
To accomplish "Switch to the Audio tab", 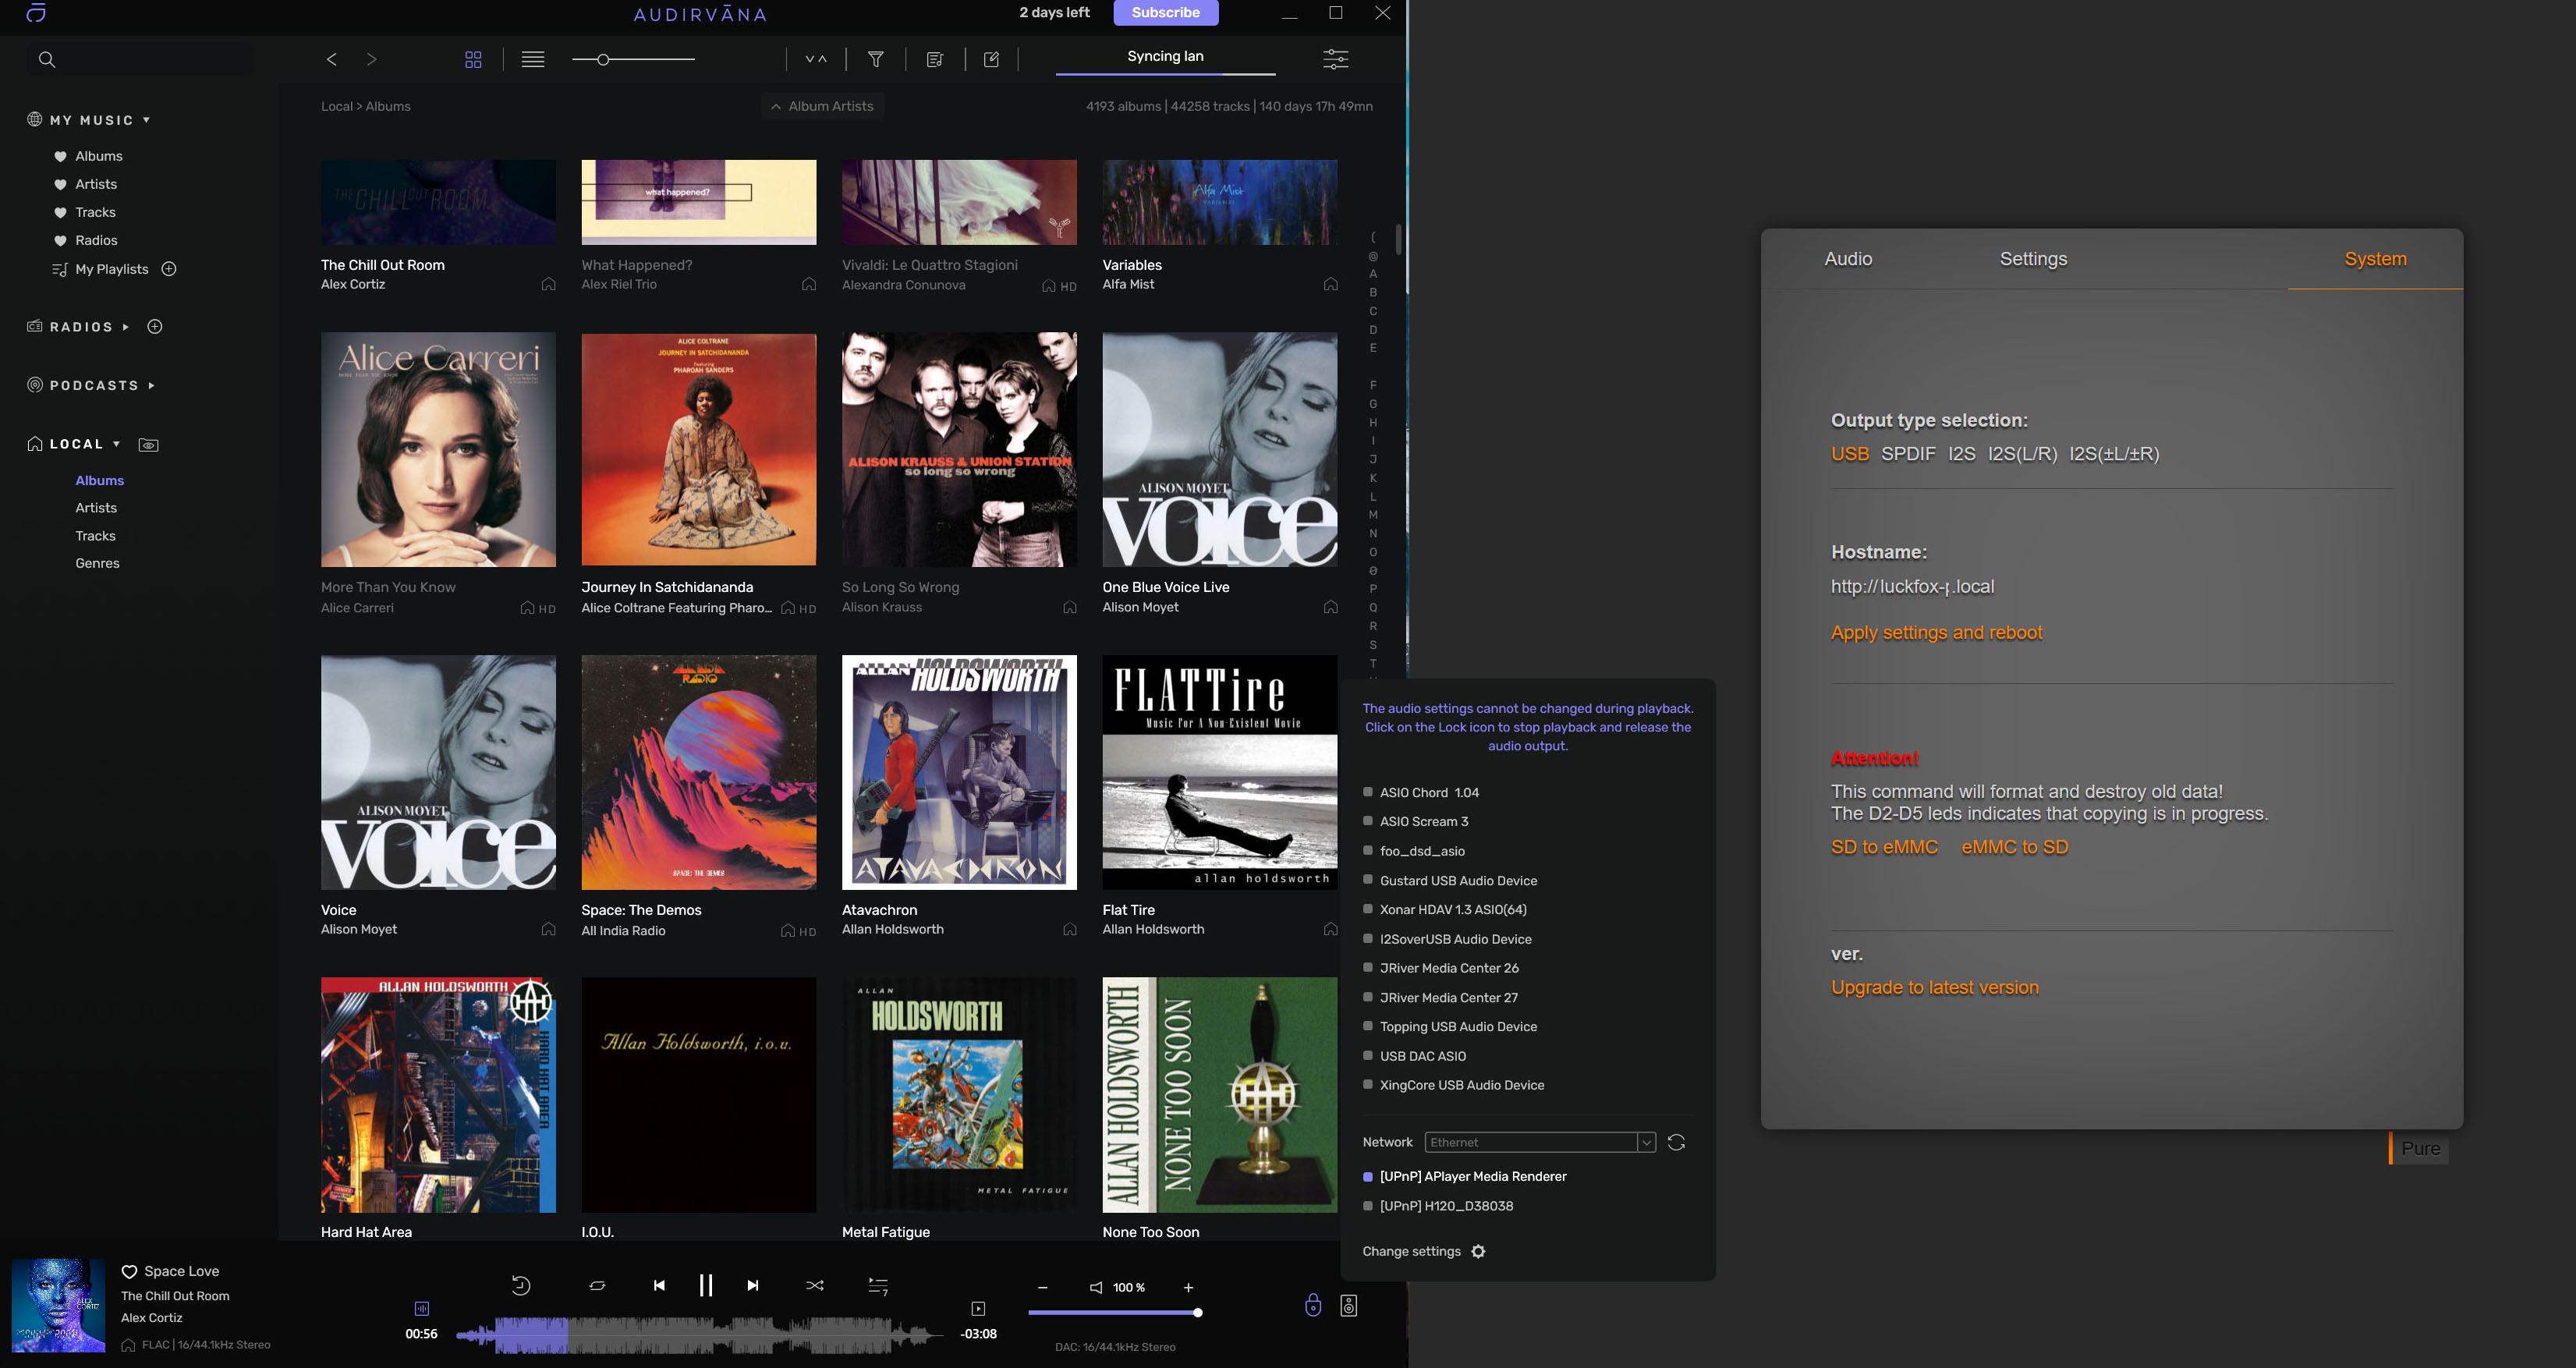I will [1848, 259].
